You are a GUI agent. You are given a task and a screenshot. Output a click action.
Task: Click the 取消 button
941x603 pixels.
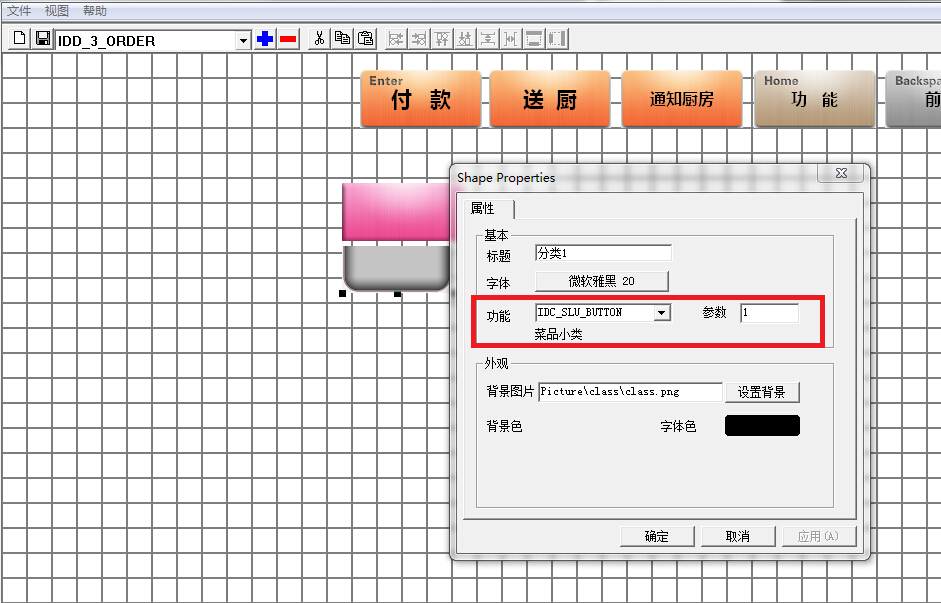point(738,536)
